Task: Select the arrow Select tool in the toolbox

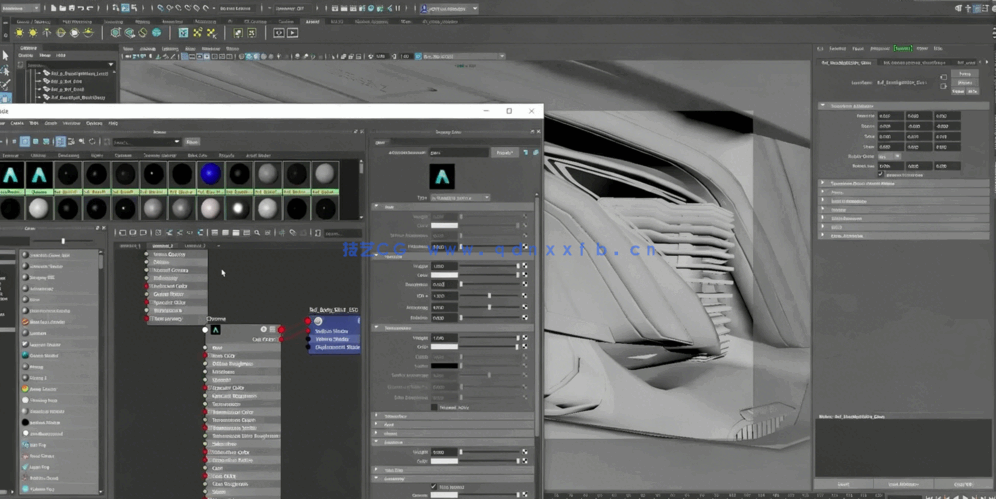Action: 5,56
